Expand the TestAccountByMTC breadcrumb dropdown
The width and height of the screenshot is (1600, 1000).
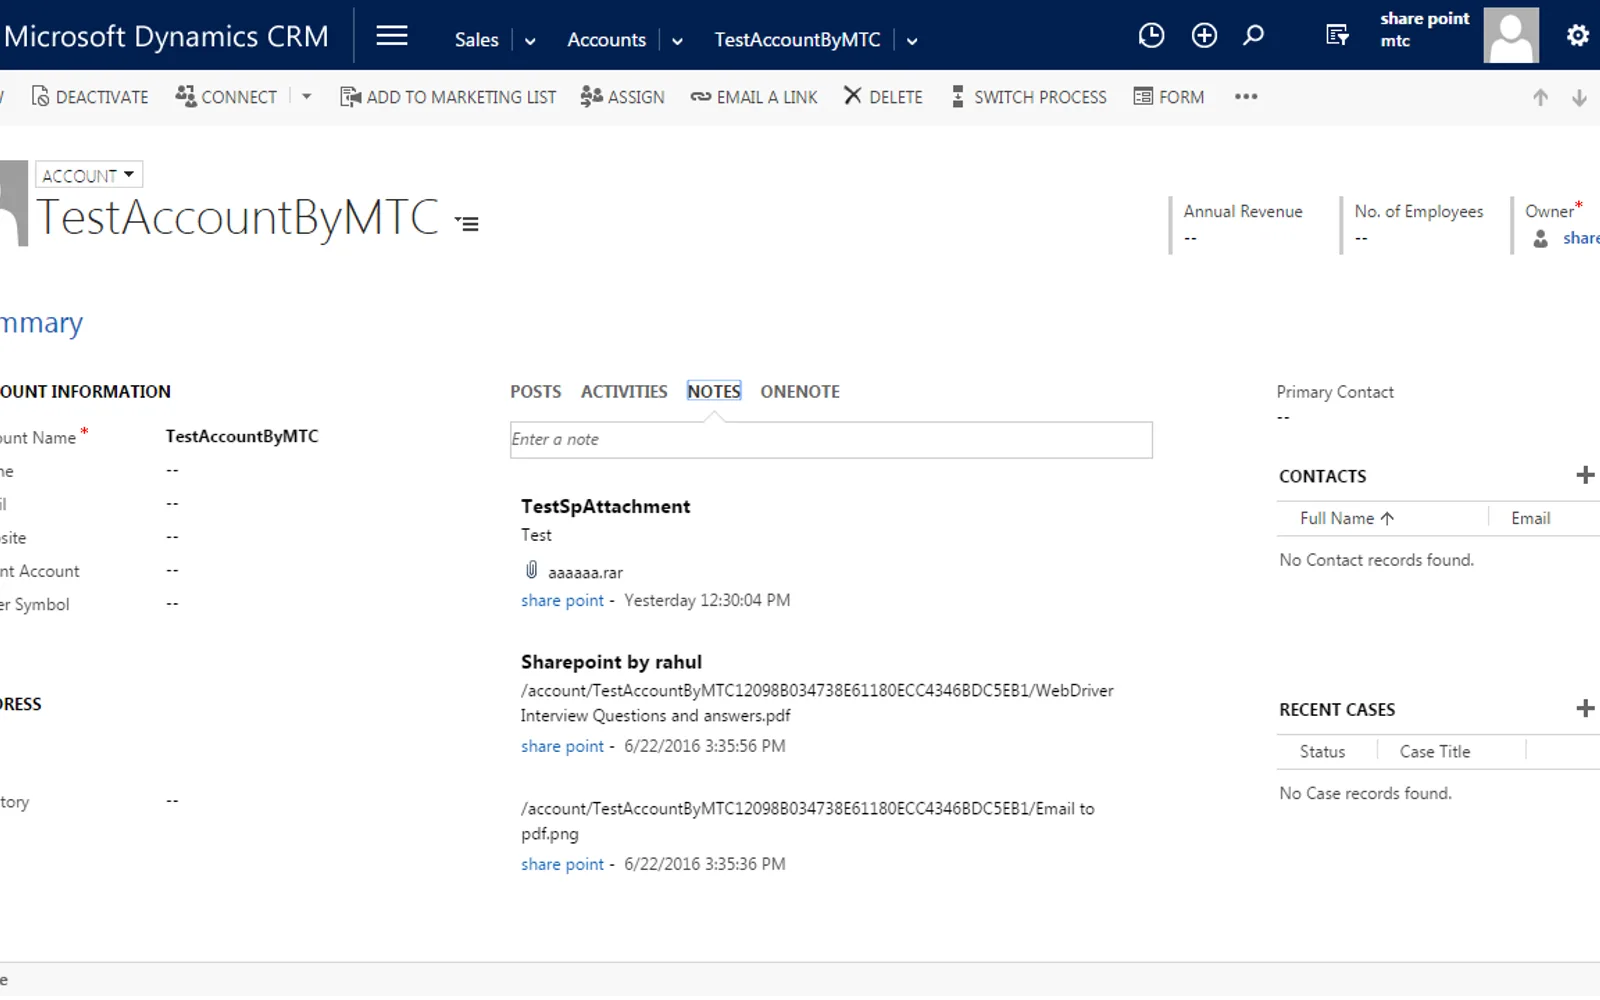click(x=912, y=41)
